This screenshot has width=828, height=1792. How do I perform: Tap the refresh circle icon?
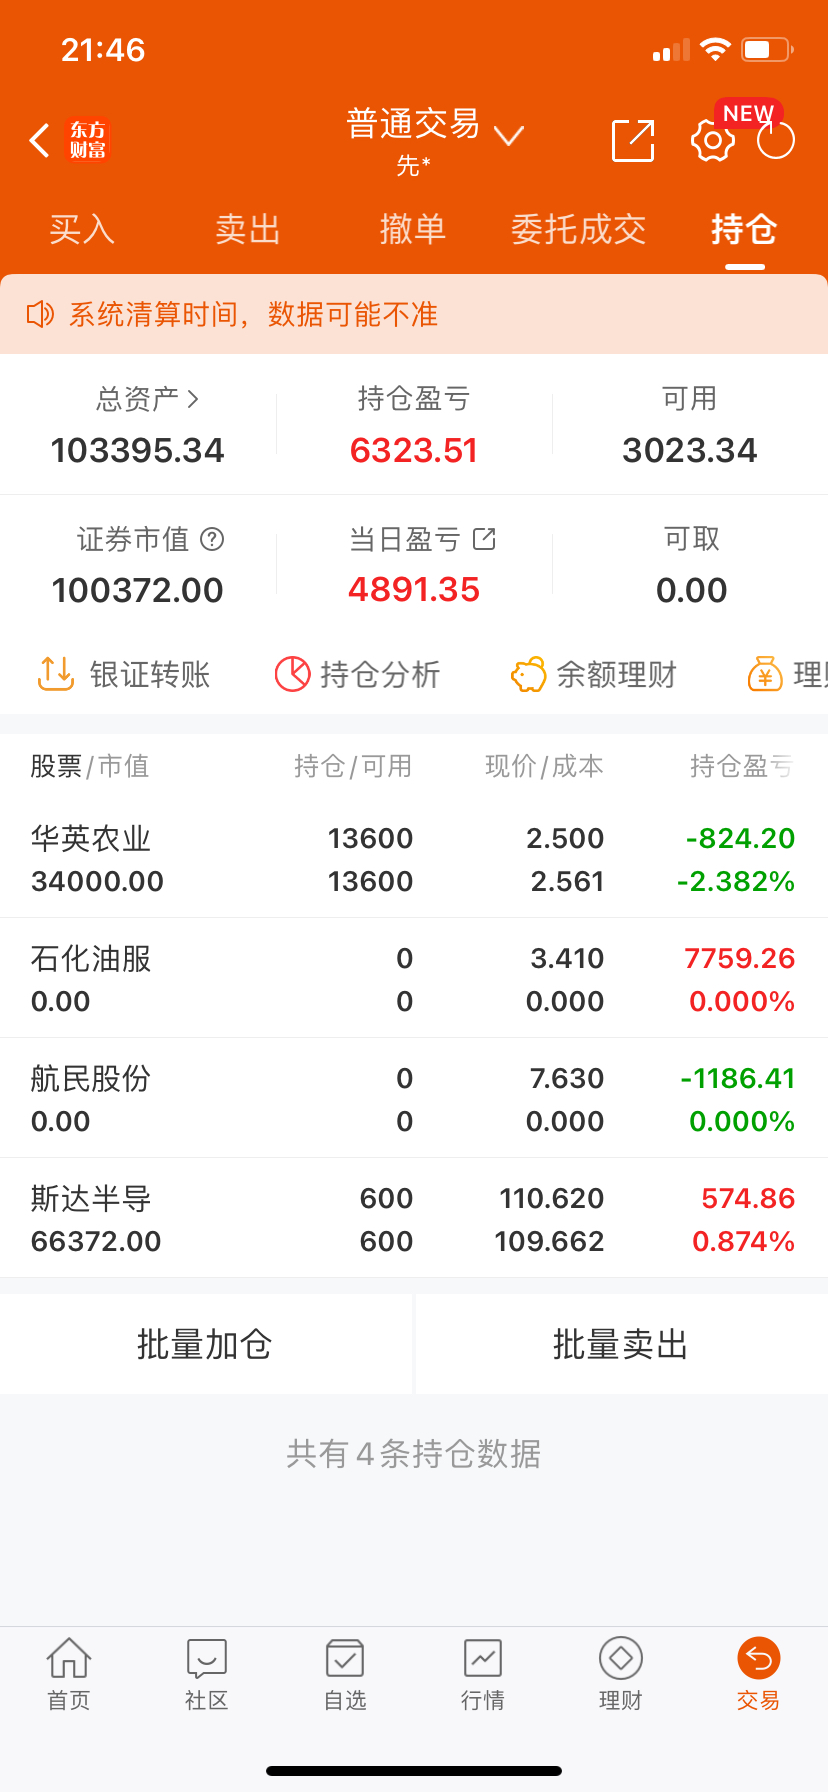pos(776,141)
